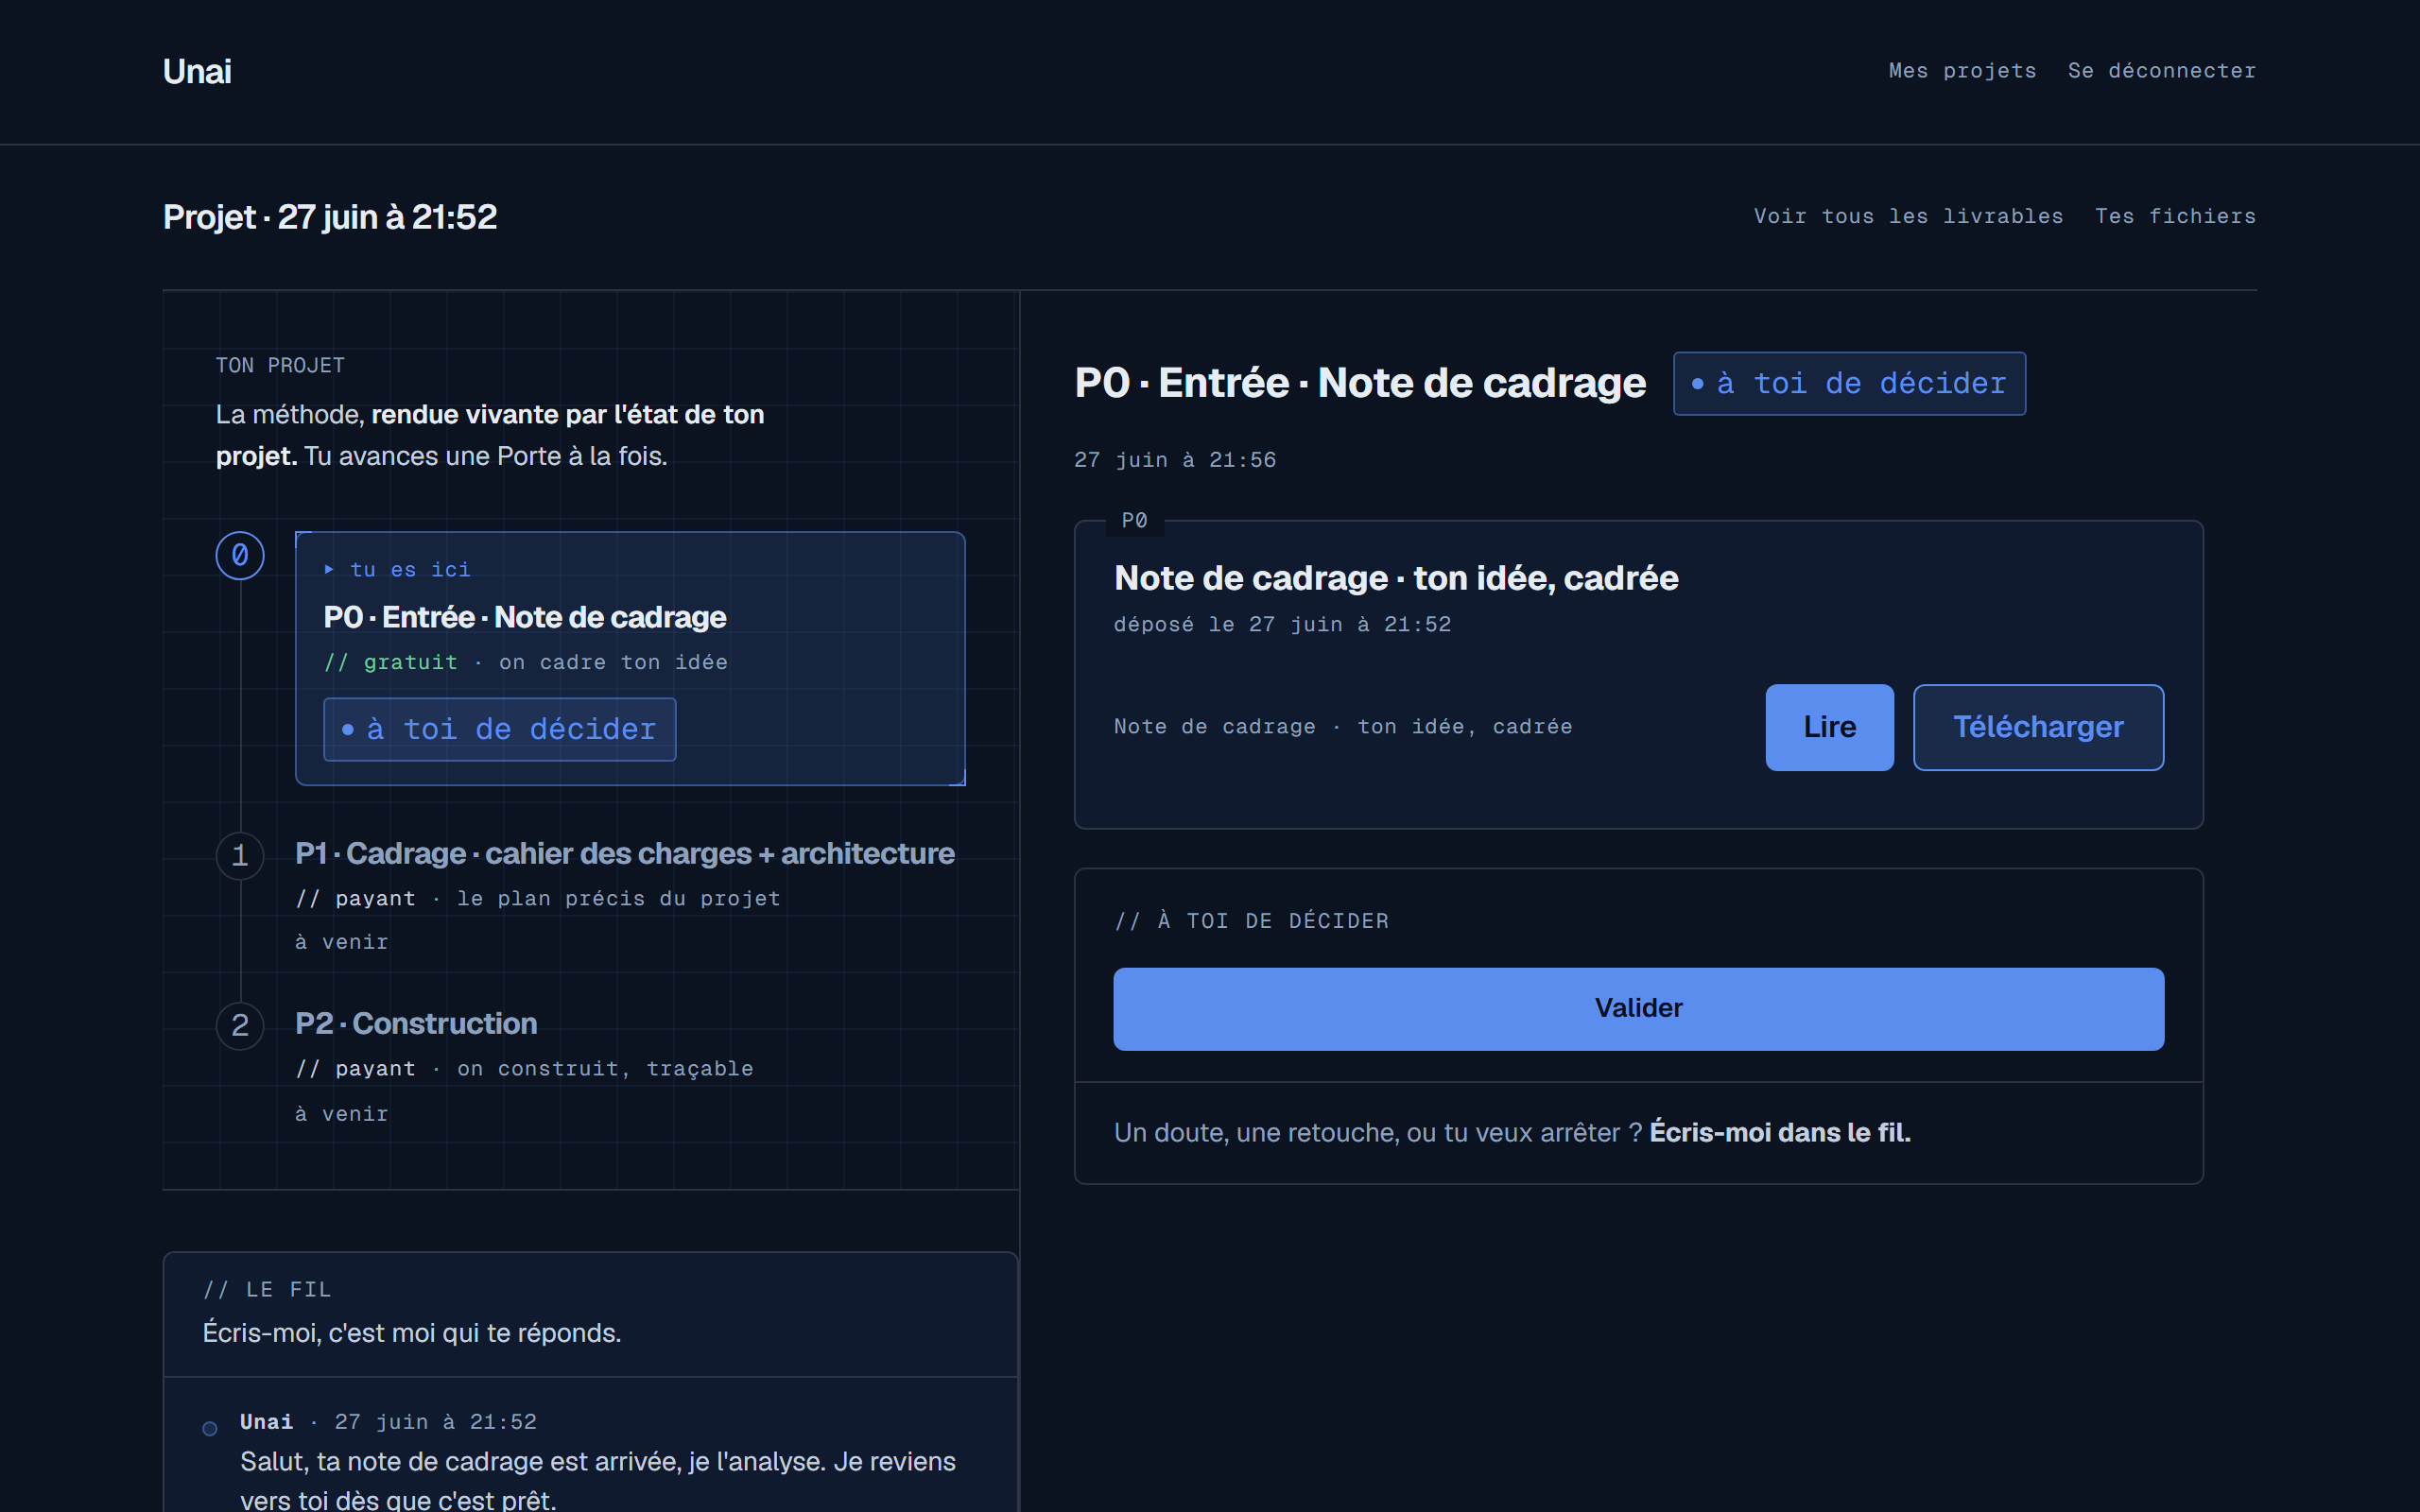Click 'TON PROJET' label
The height and width of the screenshot is (1512, 2420).
(280, 366)
